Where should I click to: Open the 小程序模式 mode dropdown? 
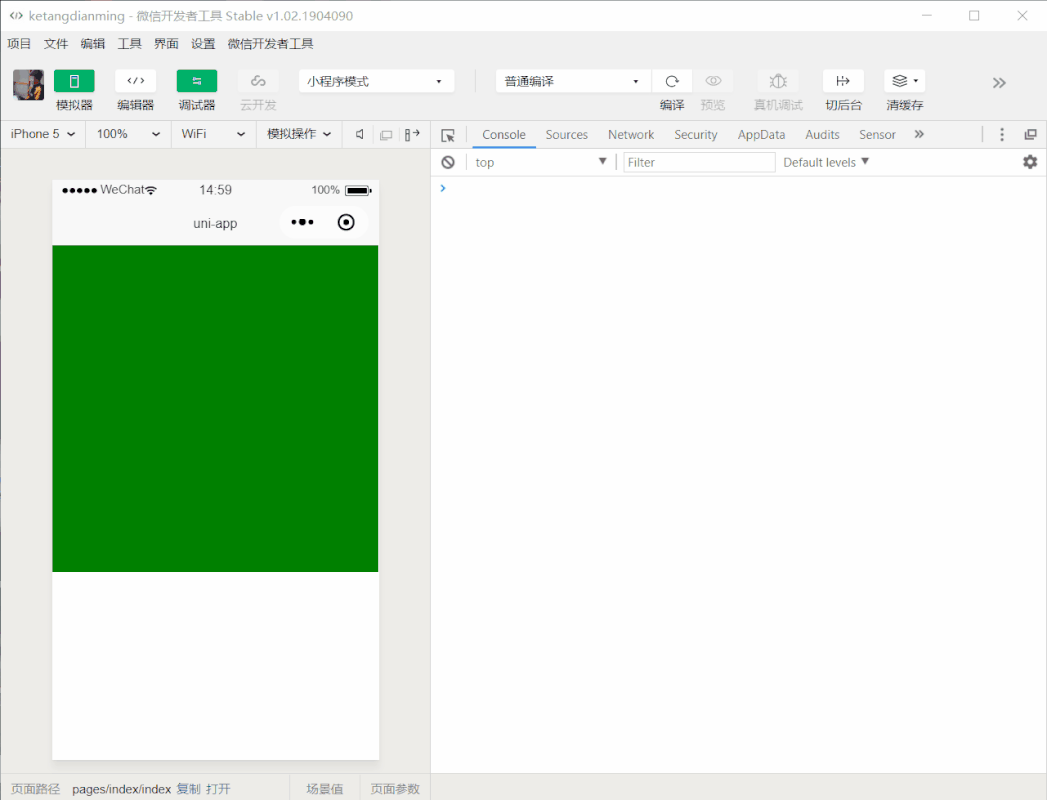tap(377, 81)
